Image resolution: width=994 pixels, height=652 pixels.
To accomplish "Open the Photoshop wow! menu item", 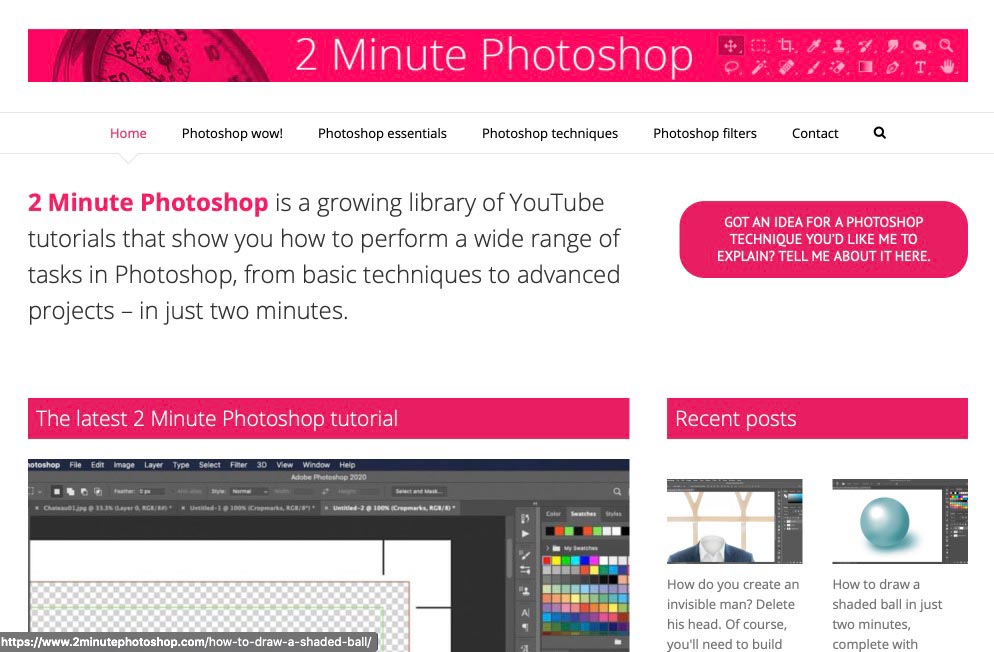I will pyautogui.click(x=232, y=133).
